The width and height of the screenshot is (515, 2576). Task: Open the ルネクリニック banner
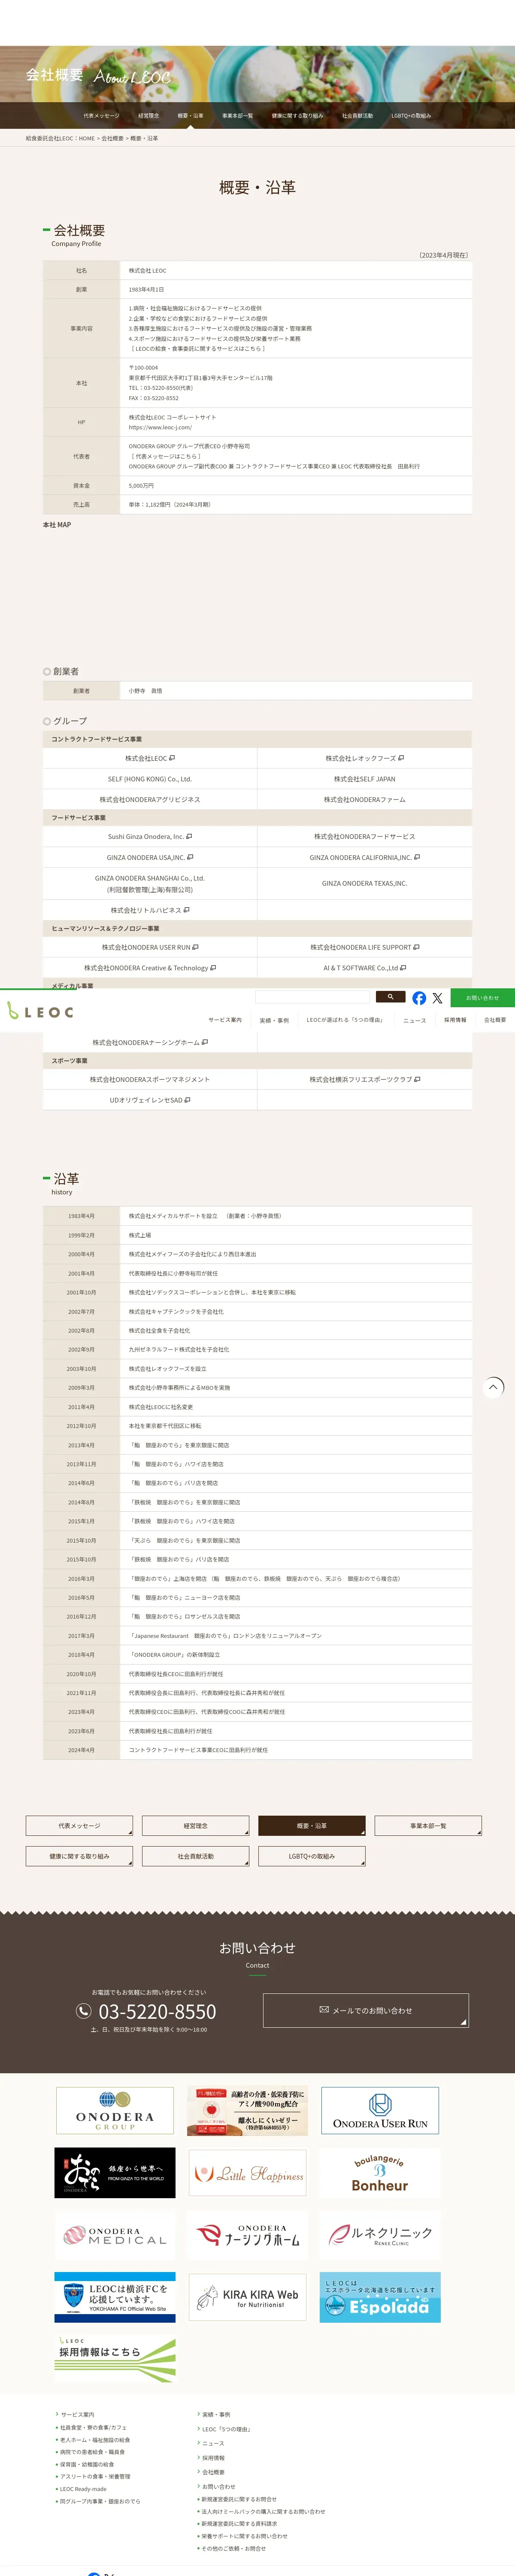pos(380,2236)
